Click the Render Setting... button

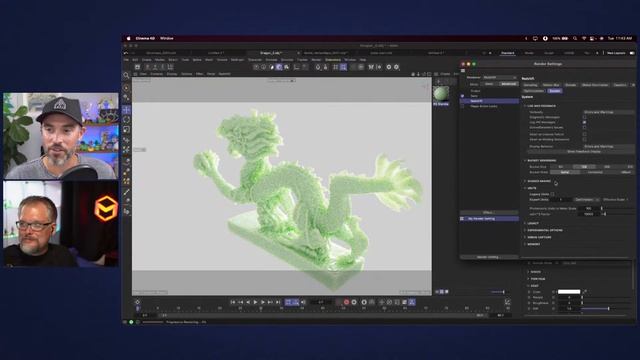coord(488,257)
